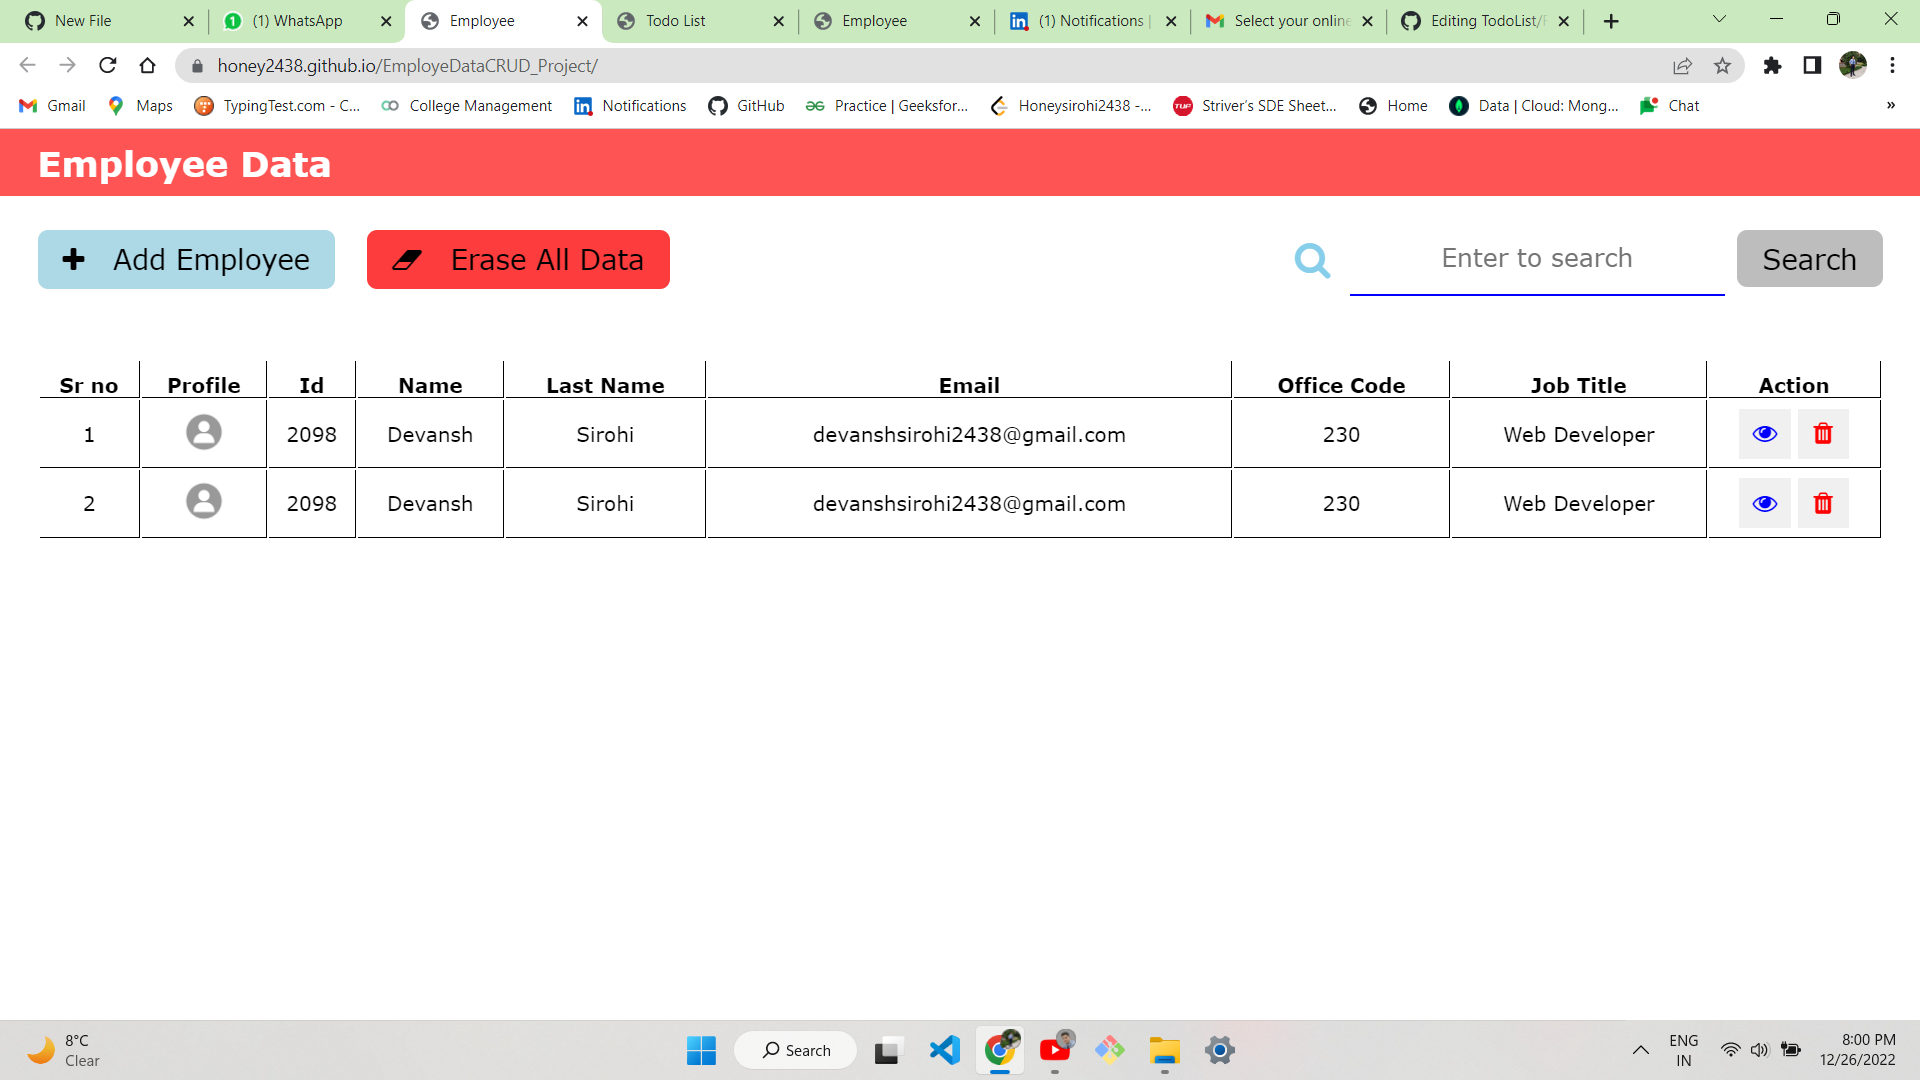Click the view eye icon in row 2
The image size is (1920, 1080).
[1764, 503]
